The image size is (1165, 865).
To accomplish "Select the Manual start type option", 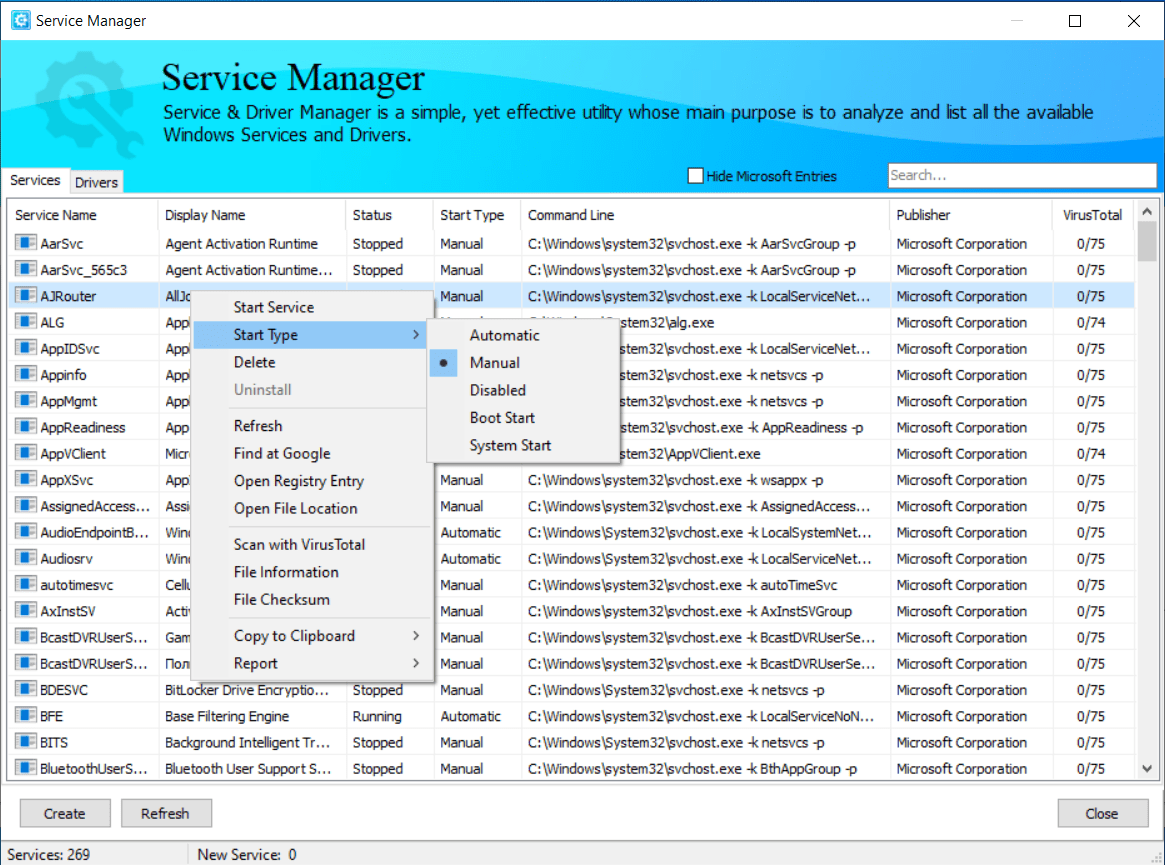I will [x=523, y=363].
